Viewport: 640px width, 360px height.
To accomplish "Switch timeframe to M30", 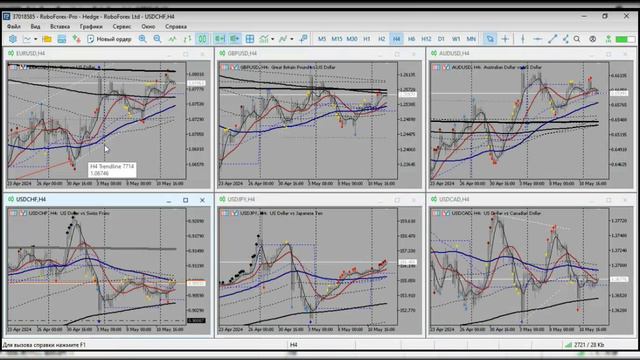I will (x=352, y=39).
